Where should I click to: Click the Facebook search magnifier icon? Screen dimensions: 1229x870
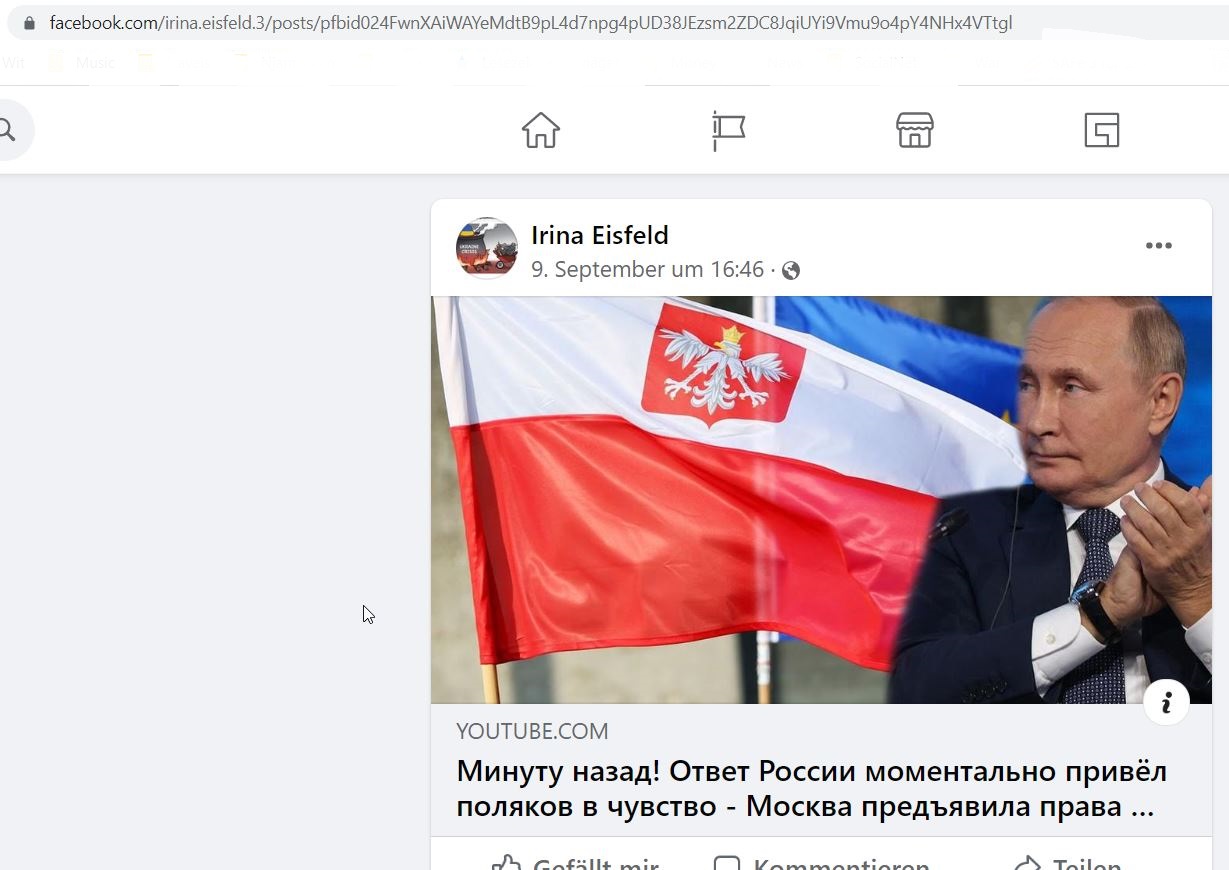click(x=7, y=130)
